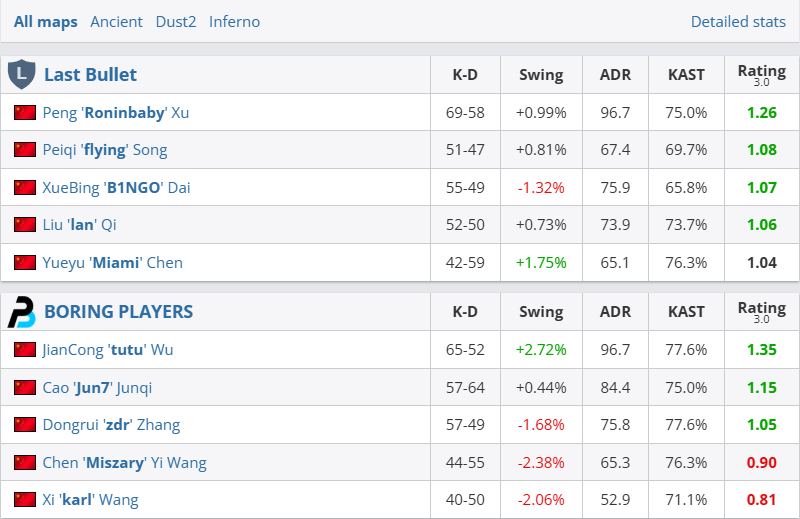The width and height of the screenshot is (800, 519).
Task: Select the All maps tab
Action: coord(45,22)
